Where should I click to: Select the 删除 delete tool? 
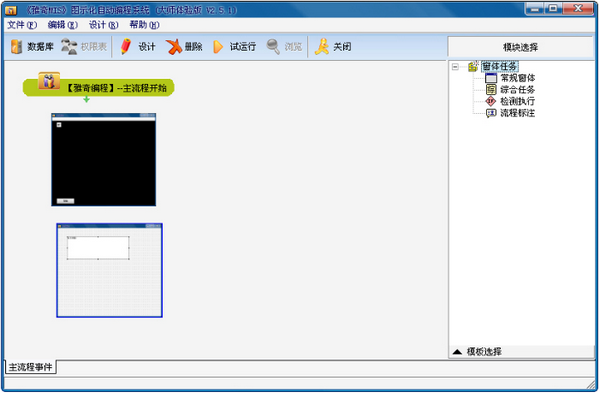tap(184, 47)
